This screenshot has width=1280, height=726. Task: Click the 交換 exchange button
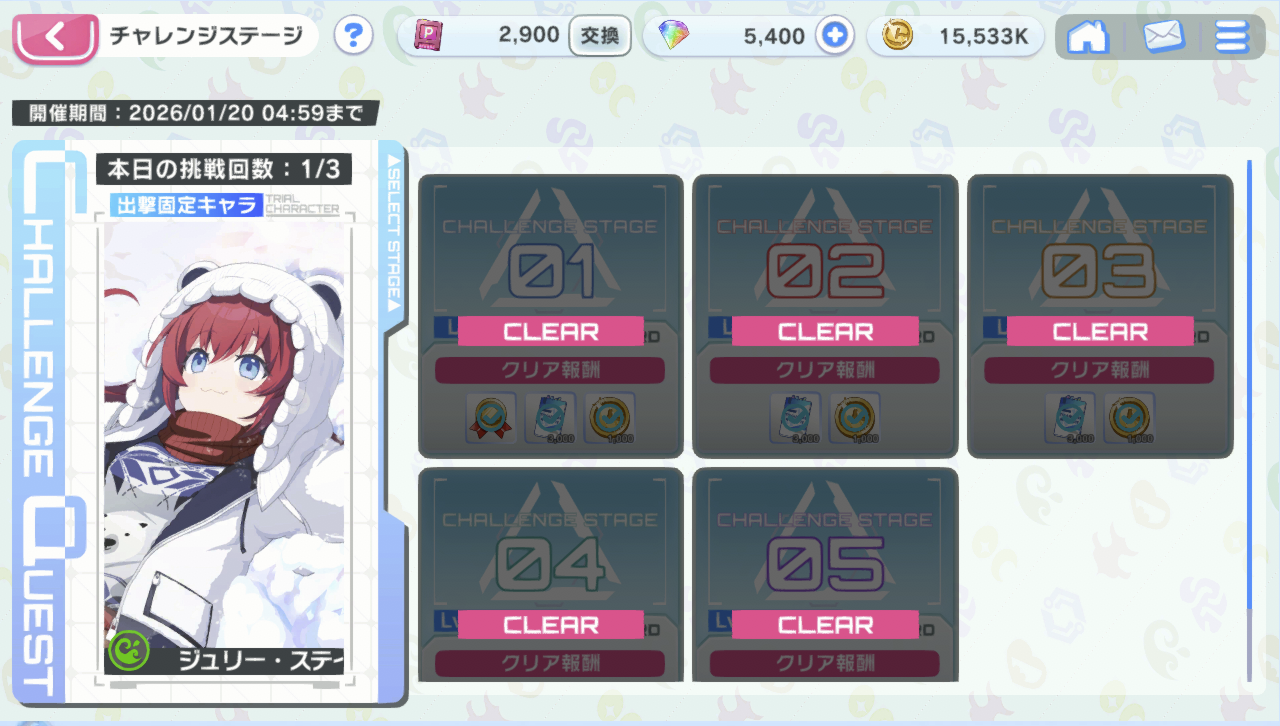(600, 37)
